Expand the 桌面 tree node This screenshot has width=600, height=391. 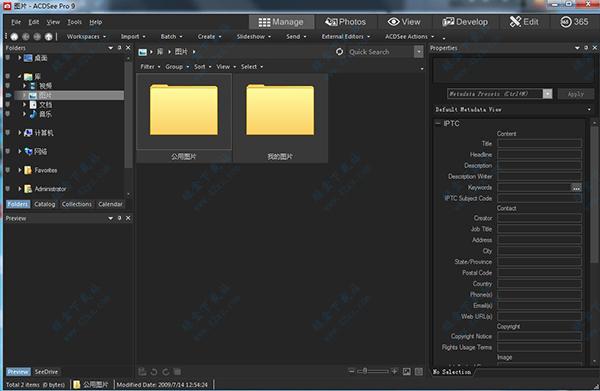pyautogui.click(x=20, y=58)
